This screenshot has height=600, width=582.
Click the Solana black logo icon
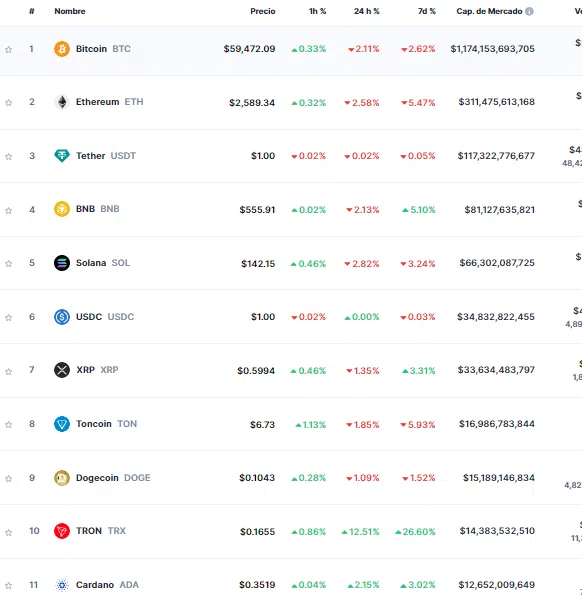62,263
